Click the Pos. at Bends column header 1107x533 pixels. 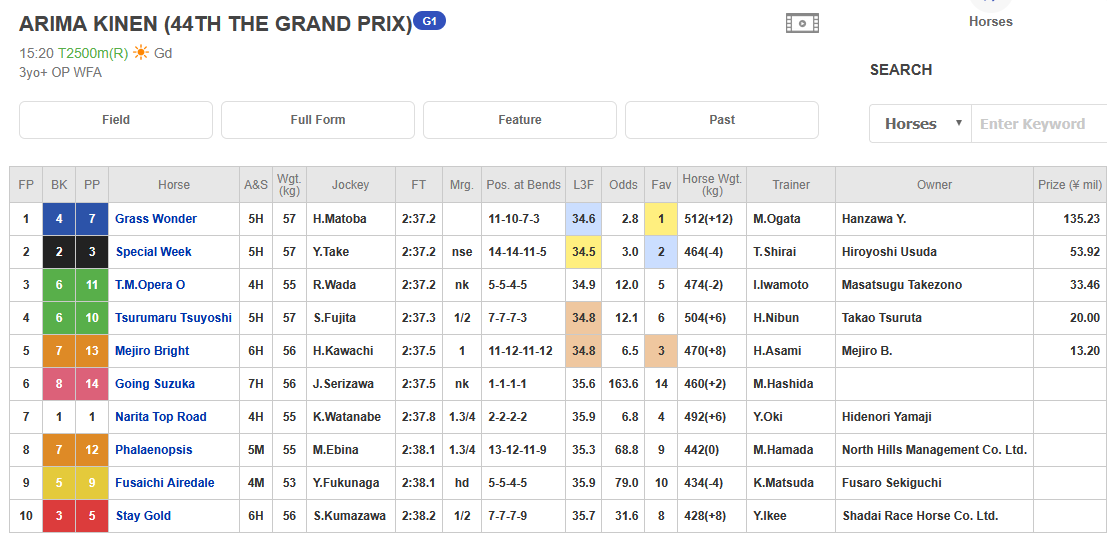[x=523, y=185]
